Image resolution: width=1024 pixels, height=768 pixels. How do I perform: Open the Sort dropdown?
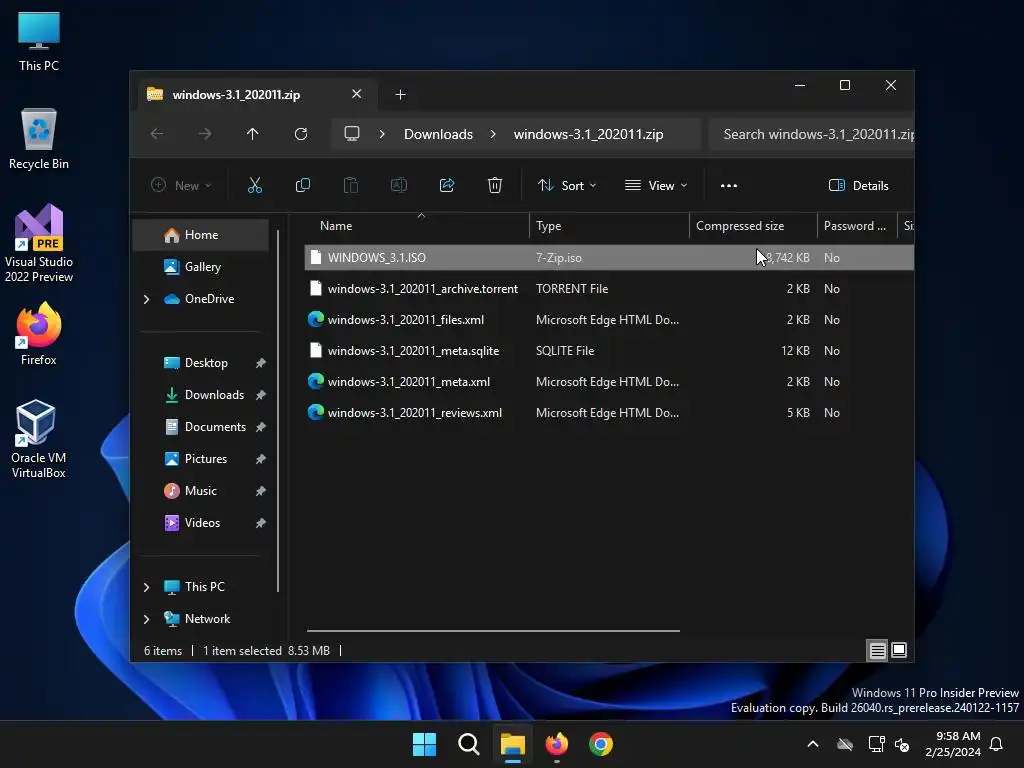[567, 185]
